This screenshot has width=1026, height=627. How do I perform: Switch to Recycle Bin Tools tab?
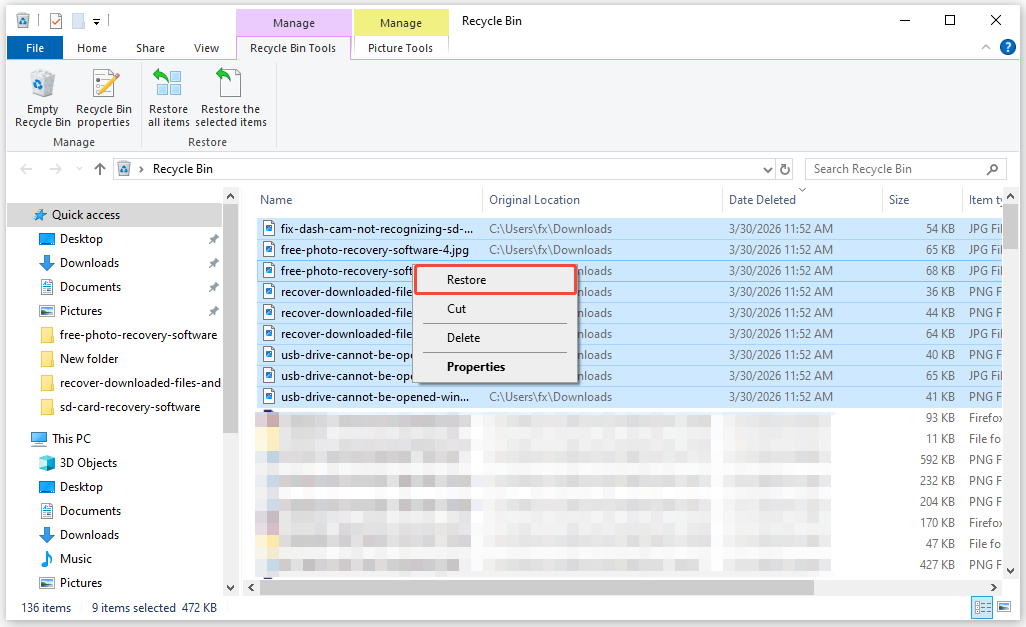click(x=292, y=48)
